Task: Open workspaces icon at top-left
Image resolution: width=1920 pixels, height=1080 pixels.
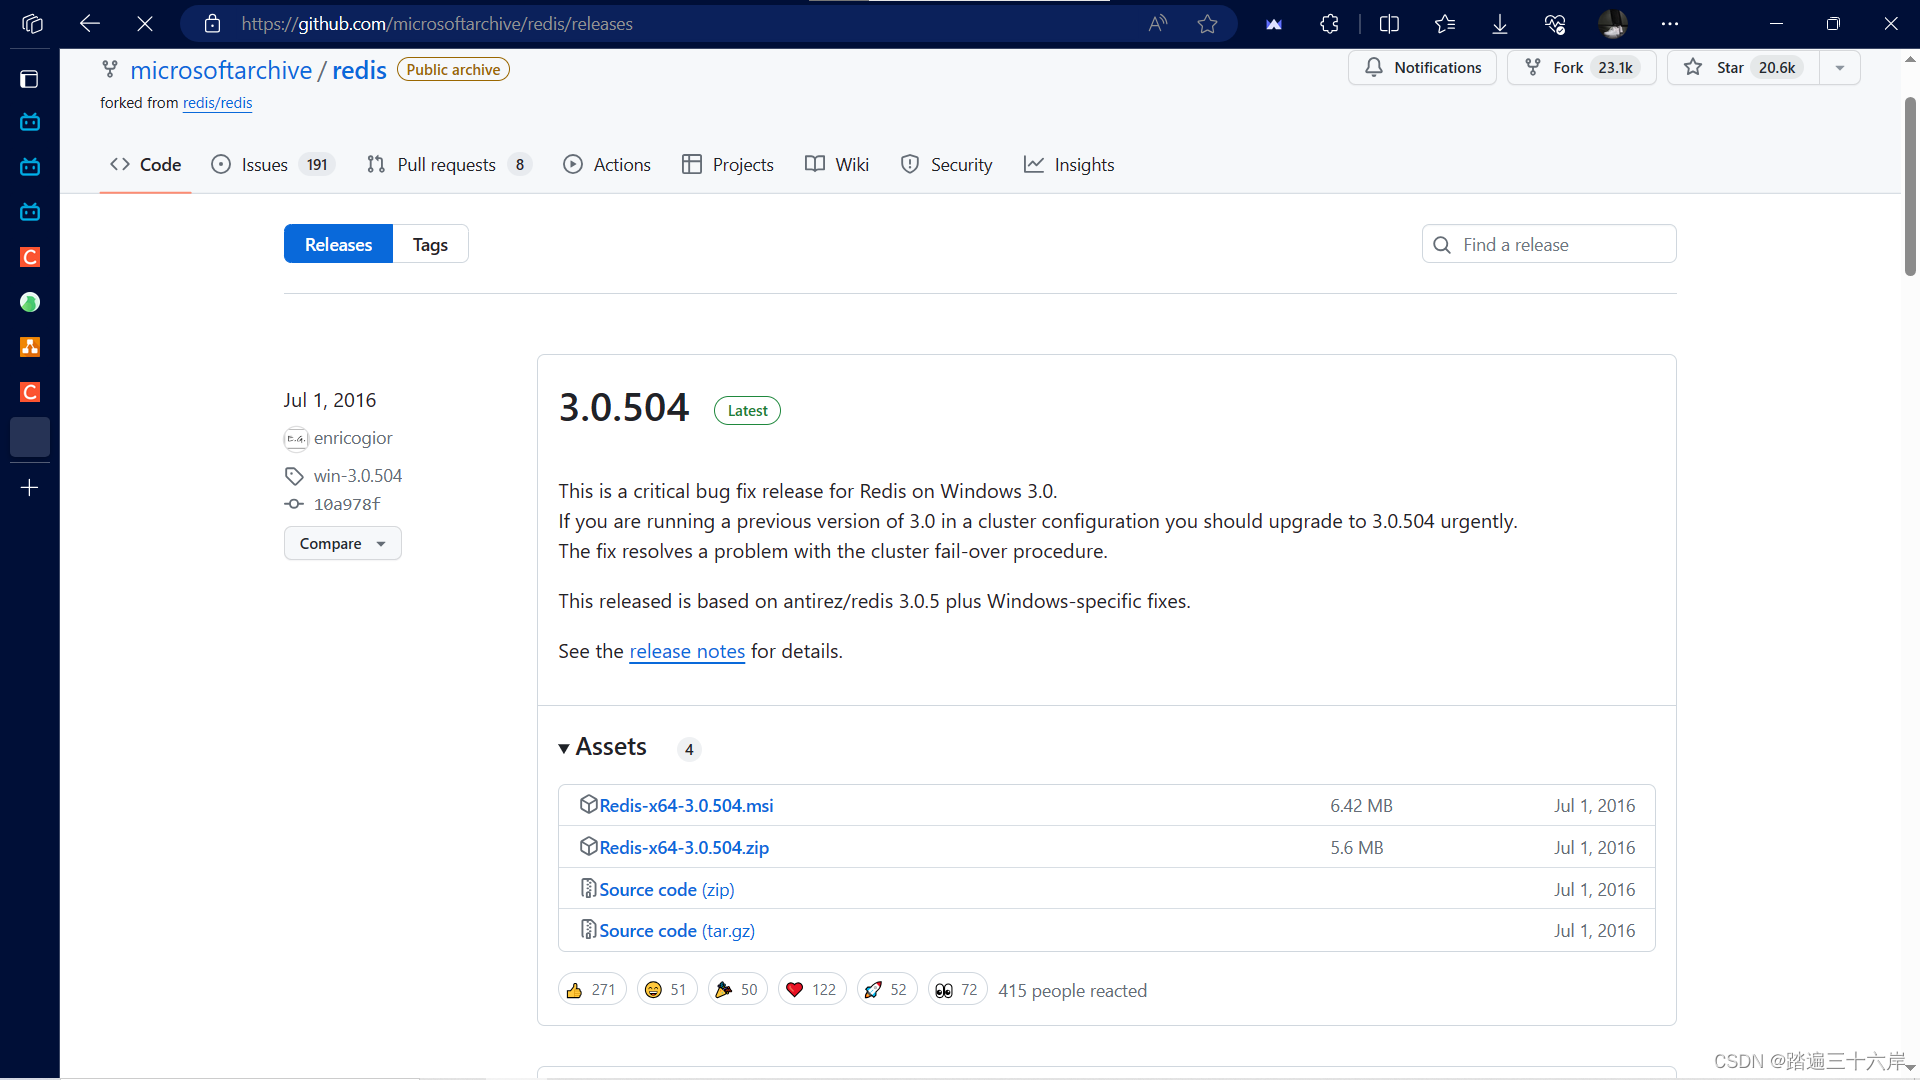Action: (32, 23)
